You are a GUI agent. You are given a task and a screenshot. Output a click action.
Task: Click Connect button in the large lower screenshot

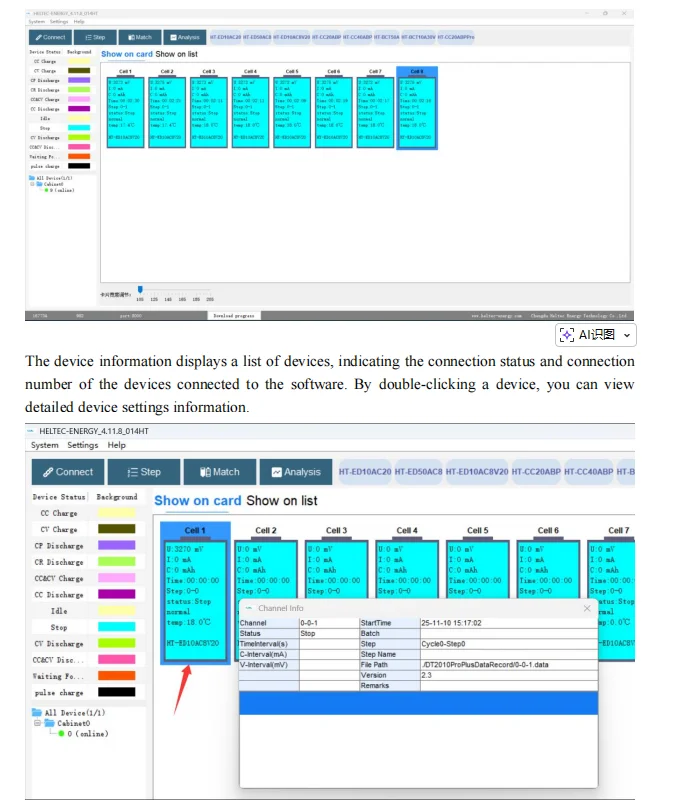tap(68, 472)
